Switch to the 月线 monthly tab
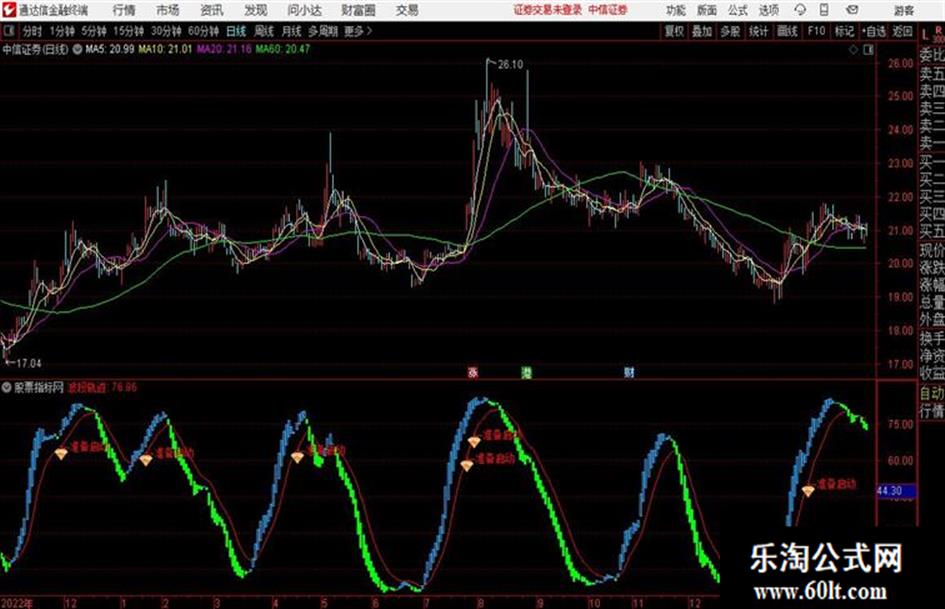The height and width of the screenshot is (609, 945). tap(292, 31)
